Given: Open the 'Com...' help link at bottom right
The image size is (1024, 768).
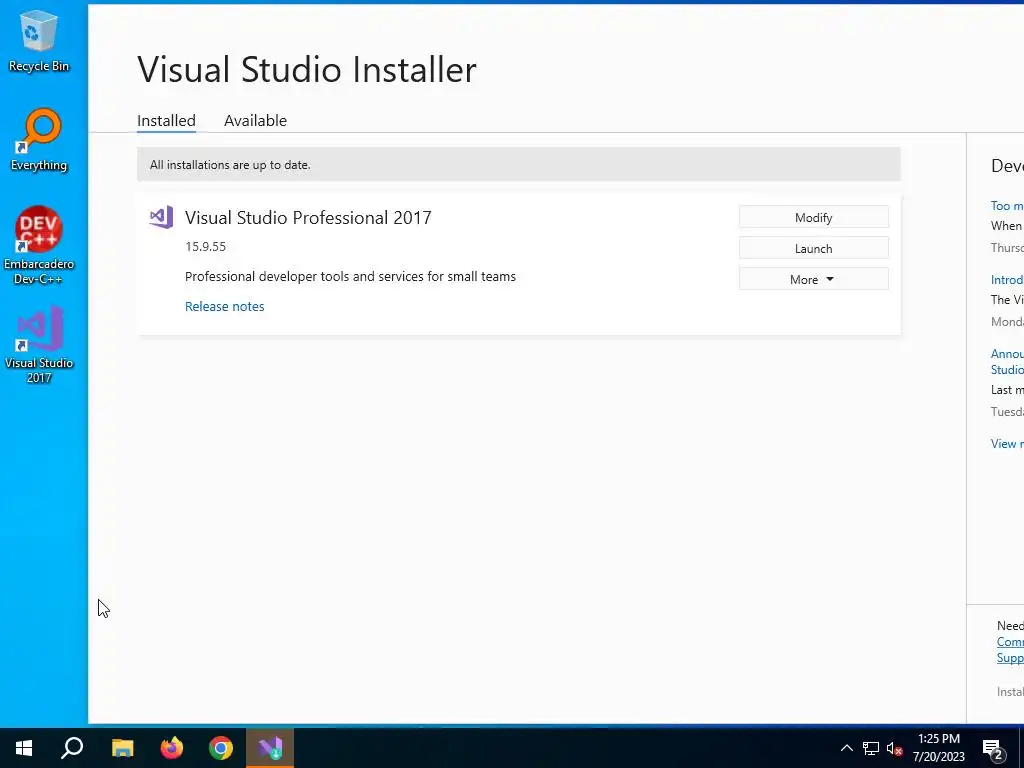Looking at the screenshot, I should [1010, 642].
